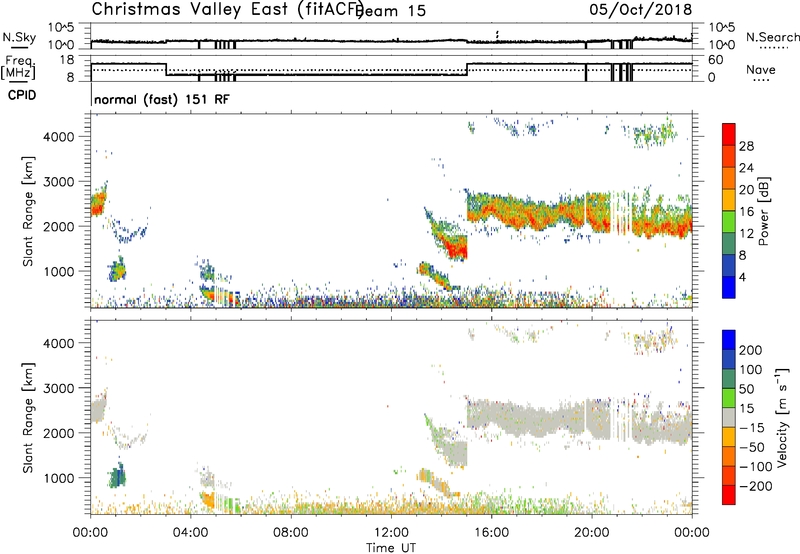Screen dimensions: 800x554
Task: Click the '20:00' time tick label
Action: [x=591, y=533]
